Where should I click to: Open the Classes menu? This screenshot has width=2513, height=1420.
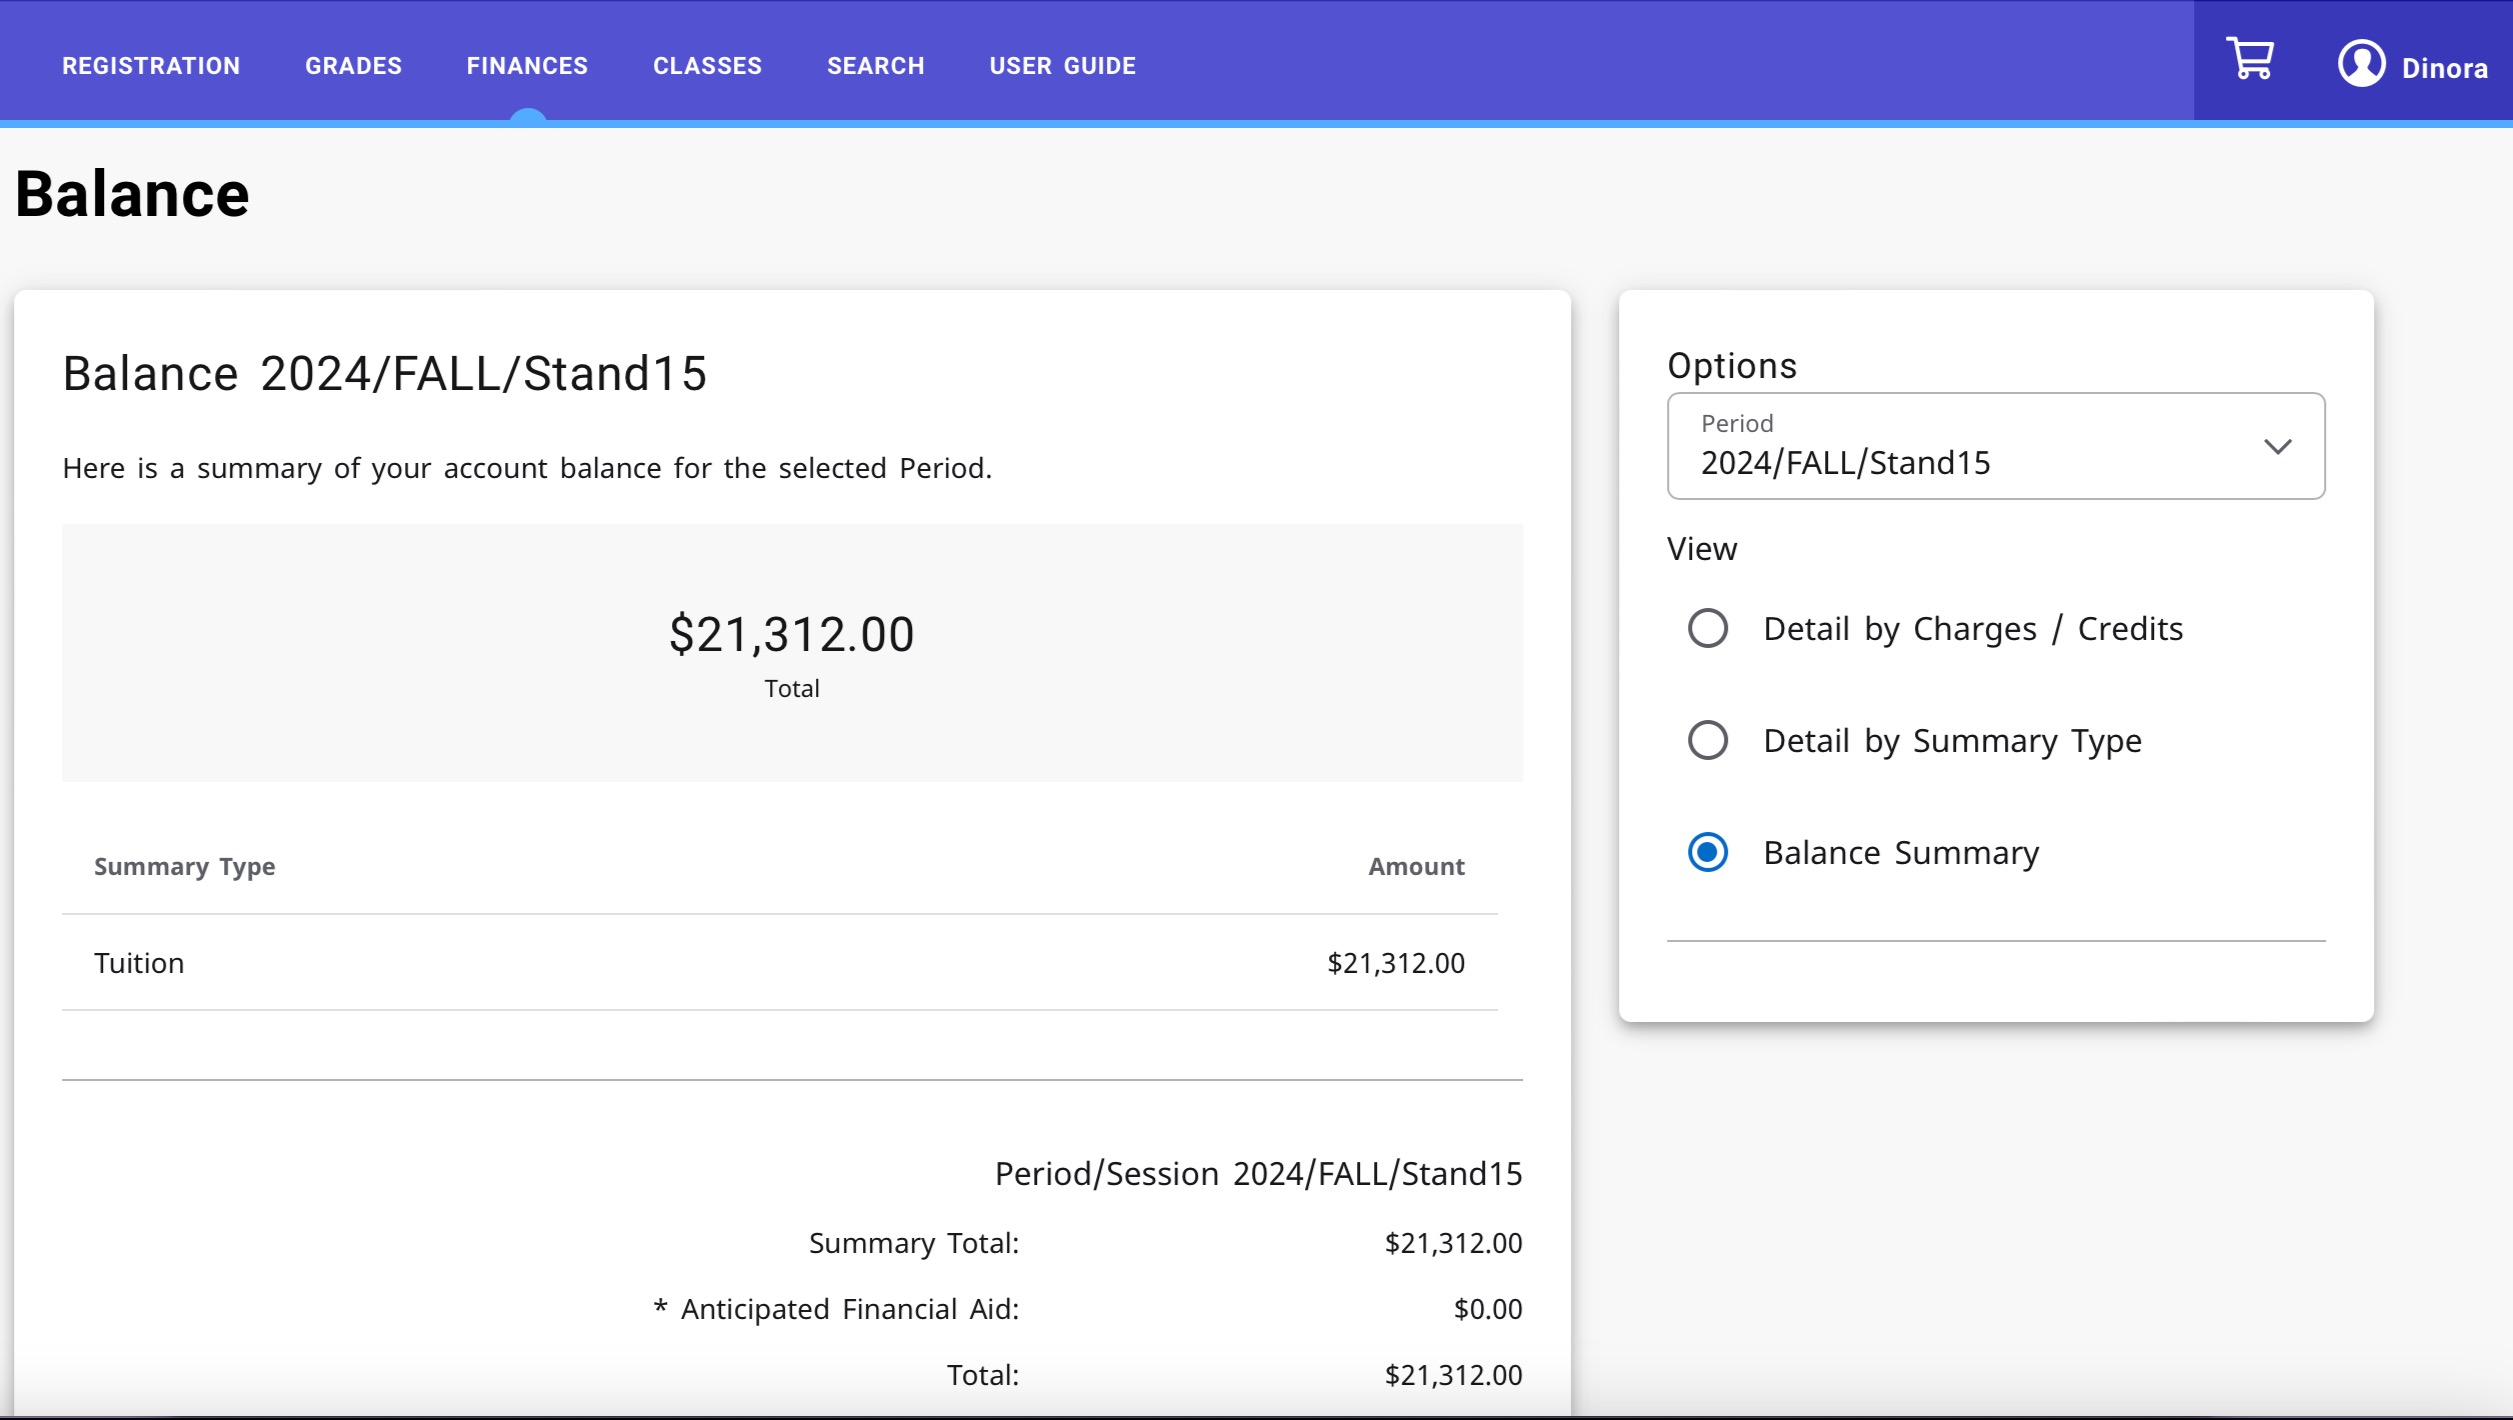707,66
